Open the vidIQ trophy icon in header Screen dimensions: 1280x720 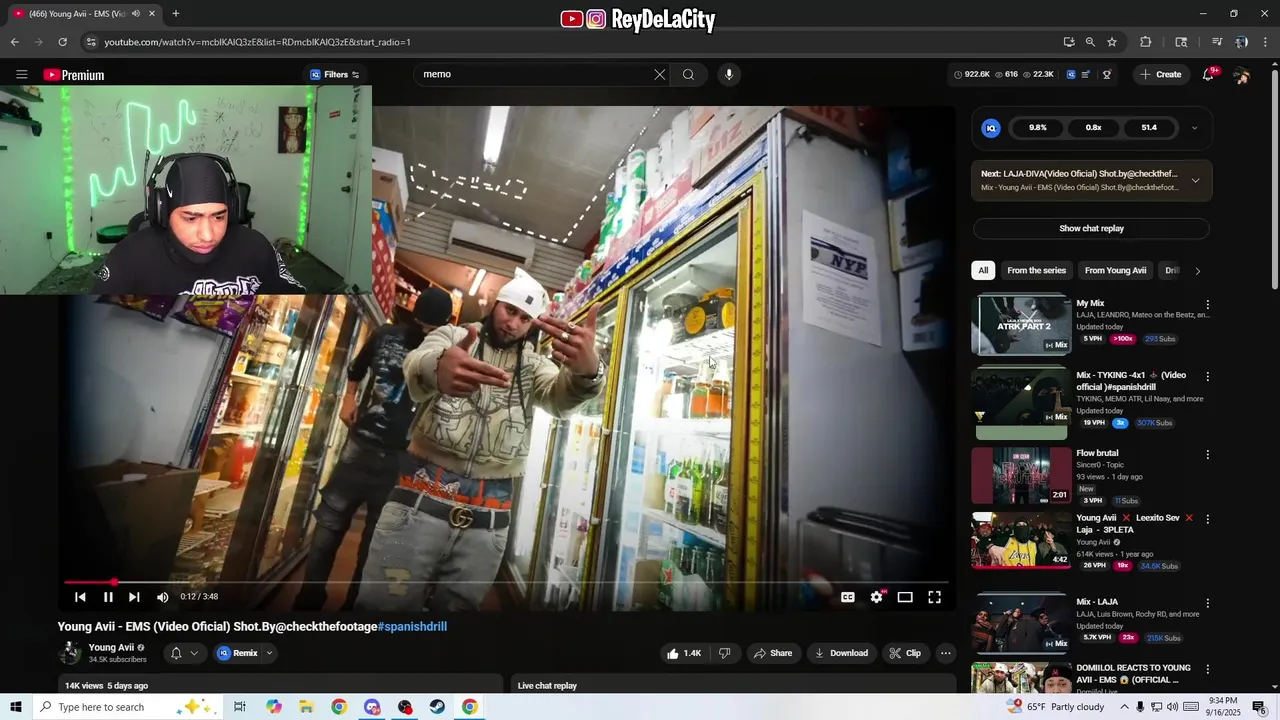(x=1106, y=75)
